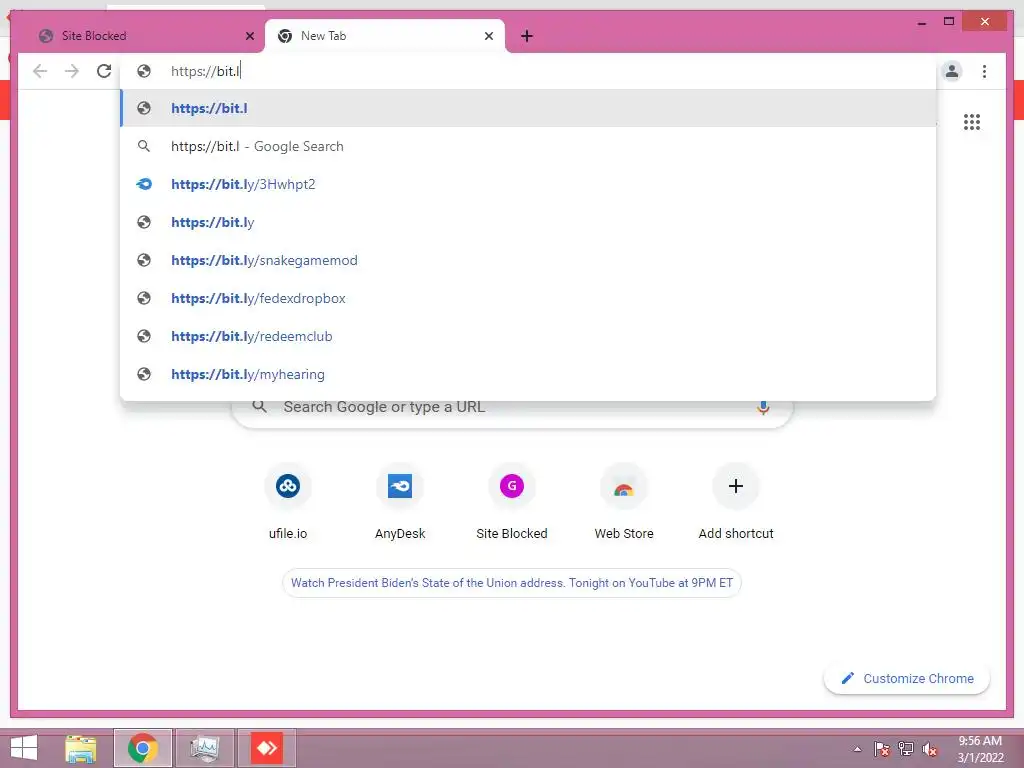
Task: Click the Action Center flag tray icon
Action: click(x=881, y=749)
